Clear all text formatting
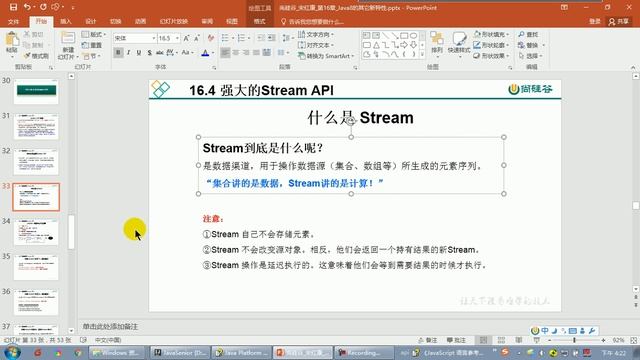Image resolution: width=640 pixels, height=360 pixels. 211,38
